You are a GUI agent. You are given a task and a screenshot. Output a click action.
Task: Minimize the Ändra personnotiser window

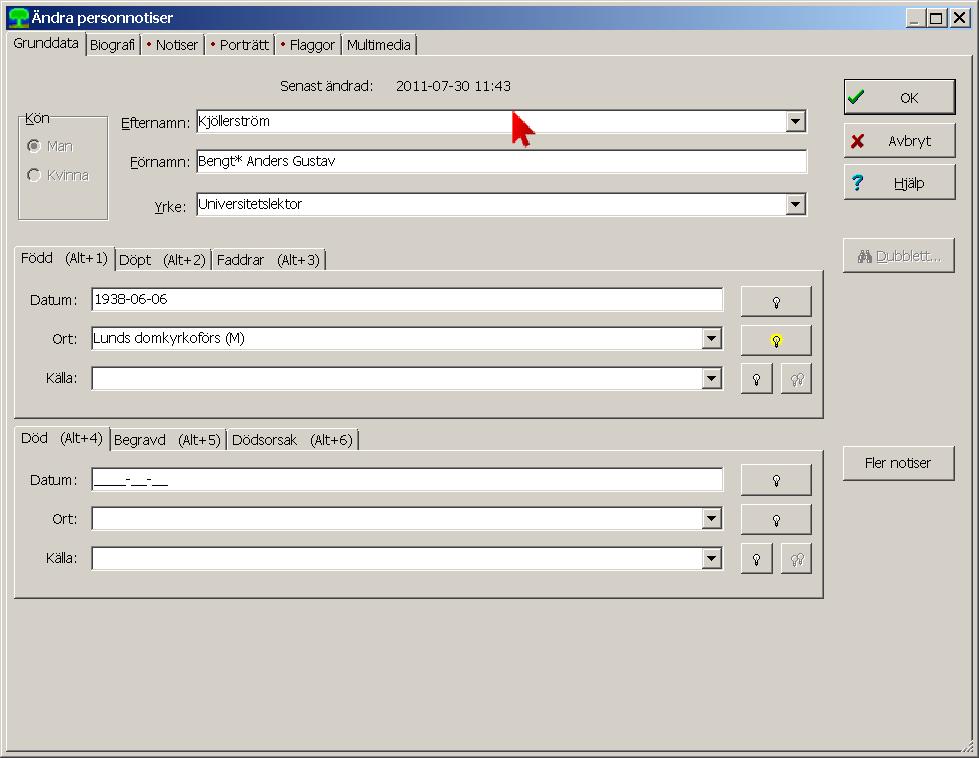(x=915, y=18)
